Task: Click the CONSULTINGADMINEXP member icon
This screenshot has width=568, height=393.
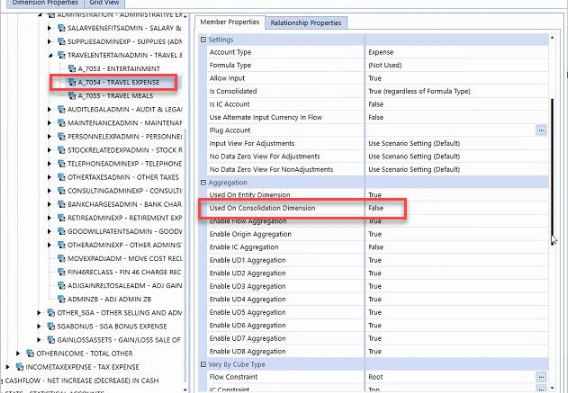Action: point(62,191)
